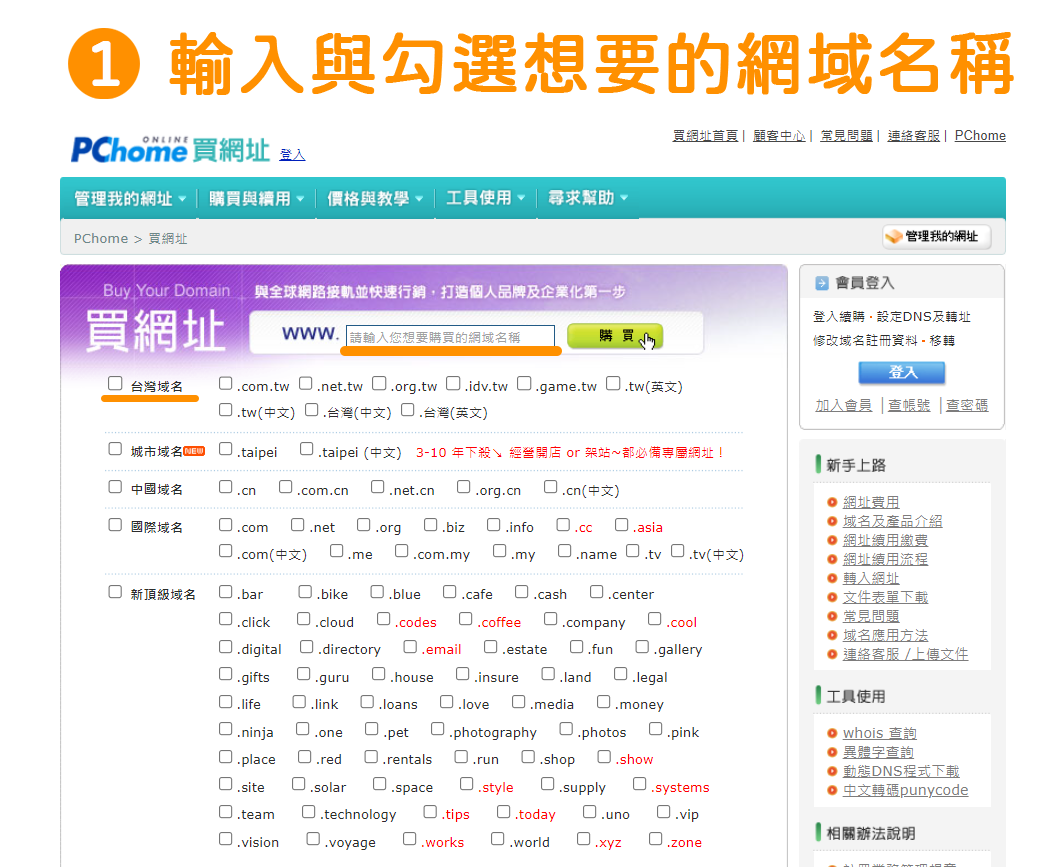Click the bullet icon beside whois 查詢
This screenshot has height=867, width=1061.
pyautogui.click(x=832, y=733)
